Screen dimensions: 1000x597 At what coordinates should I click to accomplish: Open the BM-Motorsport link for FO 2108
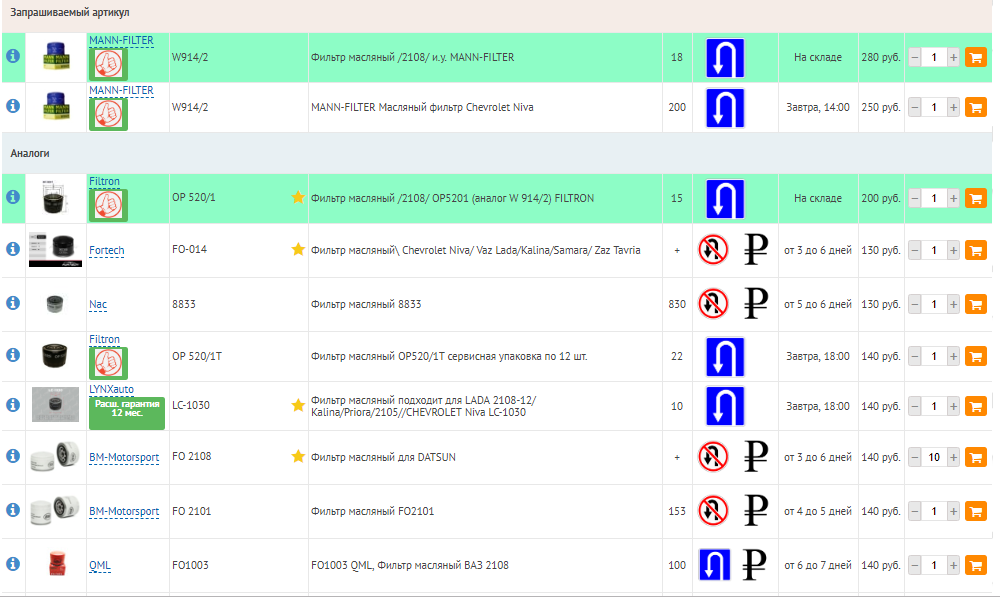tap(124, 457)
